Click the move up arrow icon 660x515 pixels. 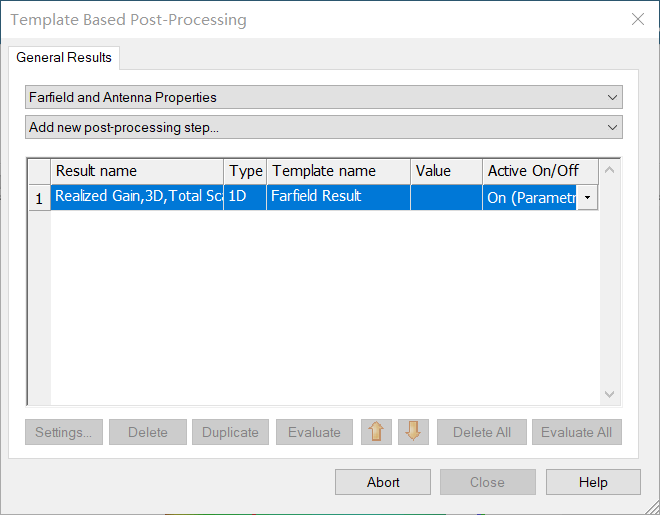point(376,432)
